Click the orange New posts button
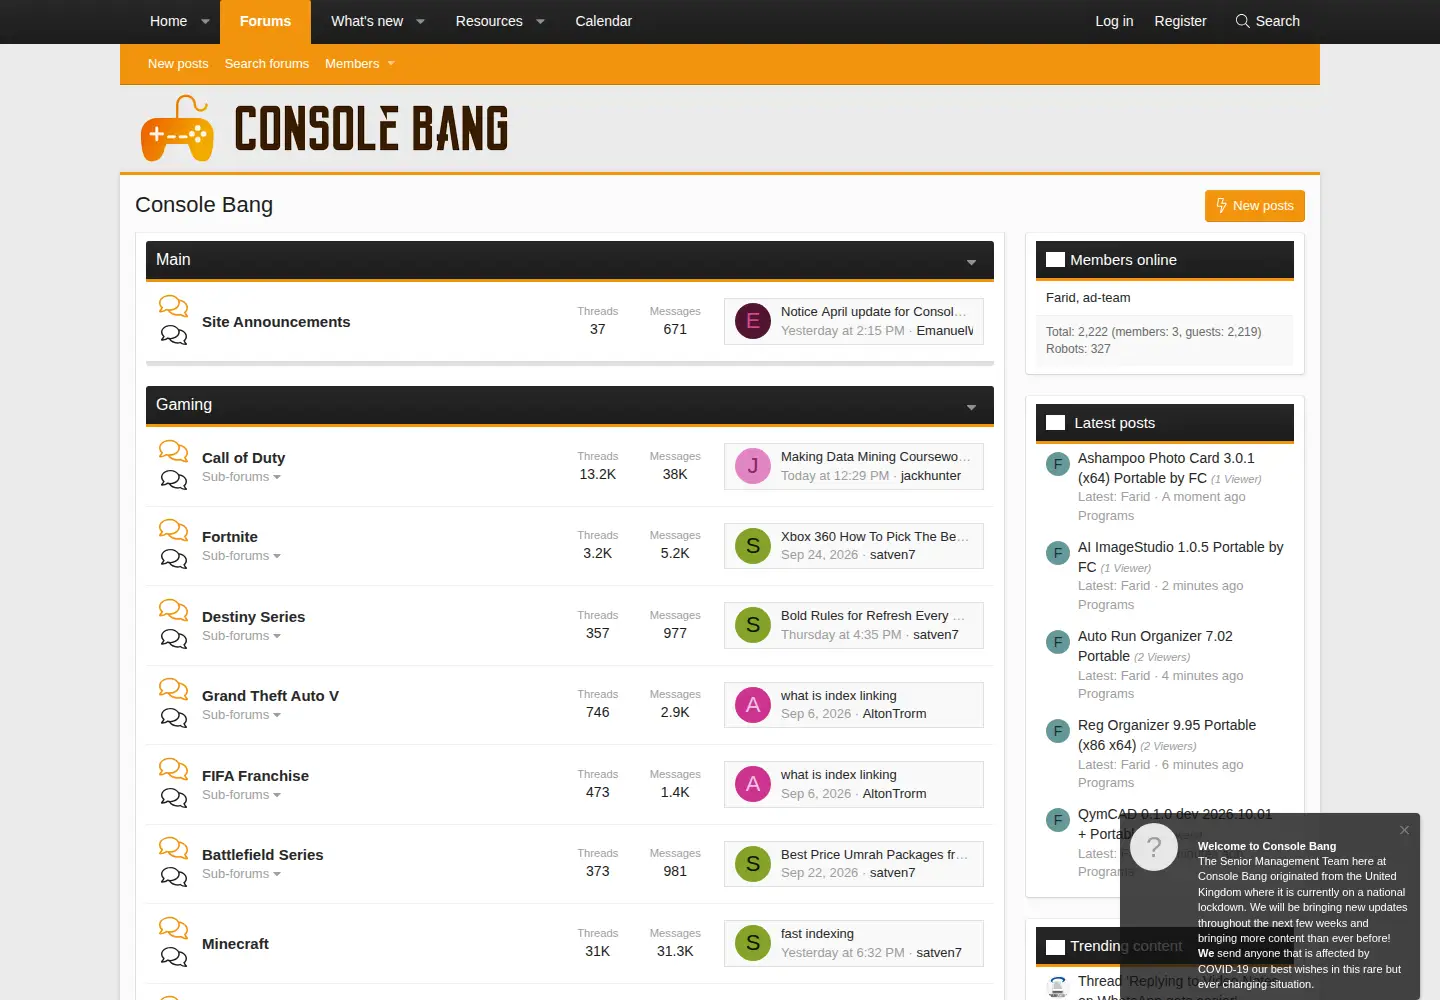1440x1000 pixels. (x=1255, y=206)
